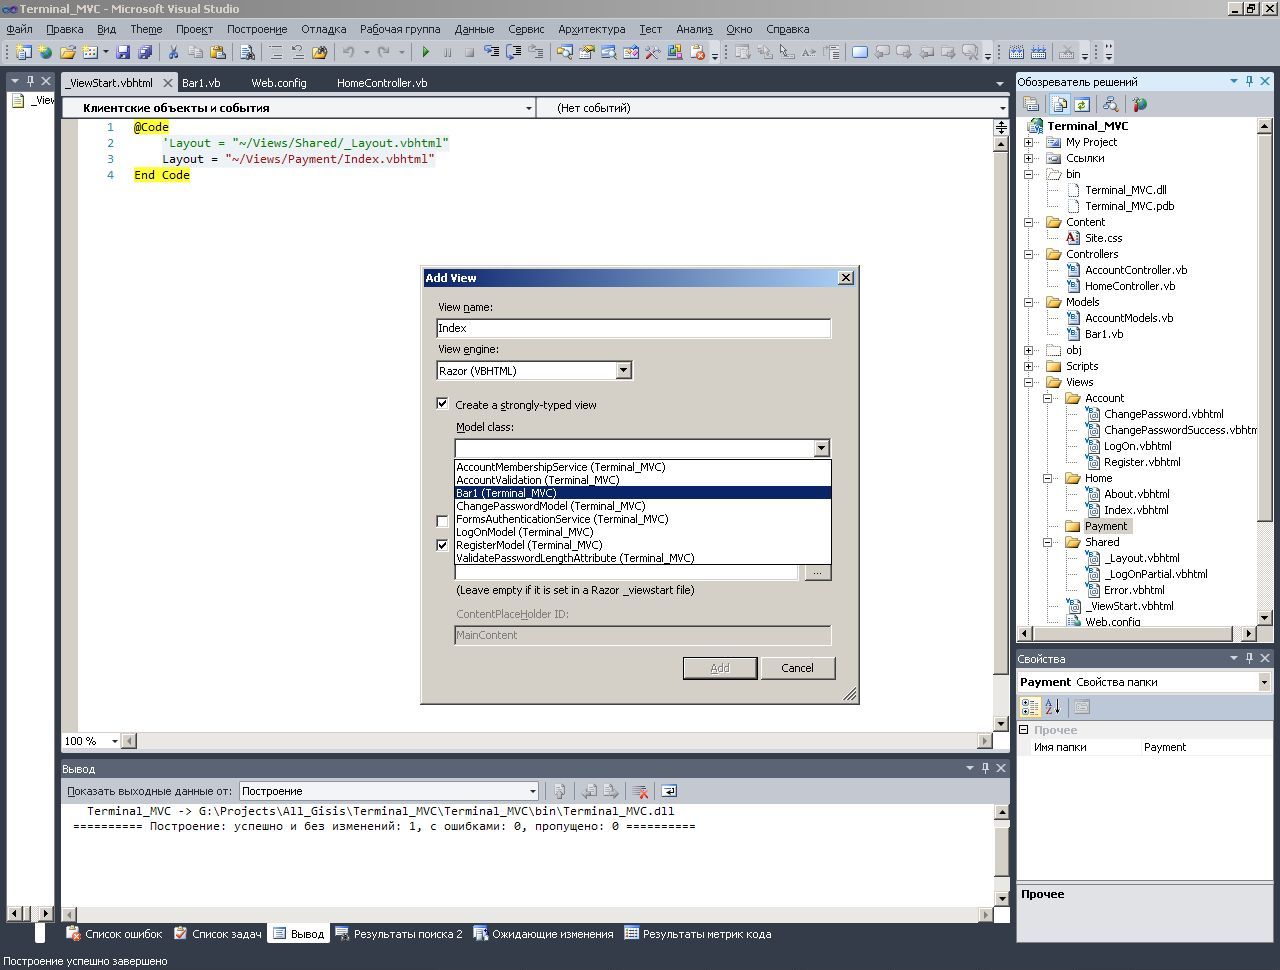Open the Сервис menu
1280x970 pixels.
click(x=526, y=29)
